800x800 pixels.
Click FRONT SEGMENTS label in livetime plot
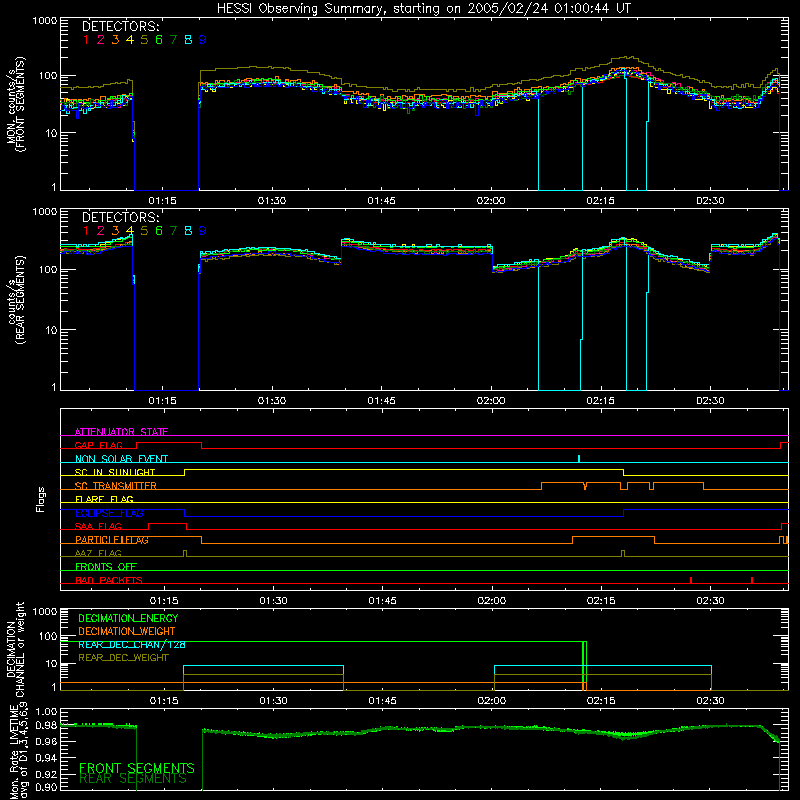click(137, 768)
